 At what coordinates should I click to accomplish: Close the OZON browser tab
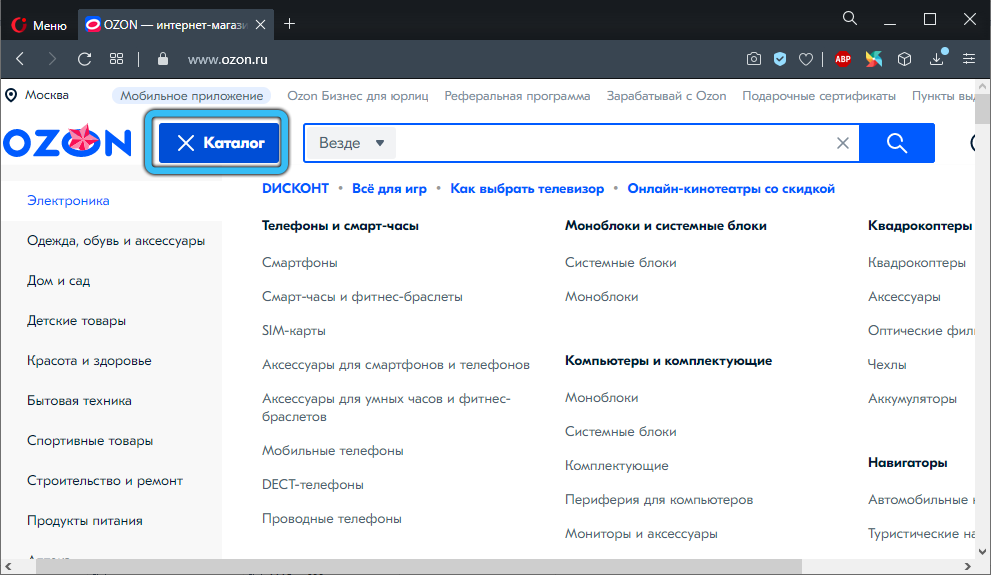point(260,25)
